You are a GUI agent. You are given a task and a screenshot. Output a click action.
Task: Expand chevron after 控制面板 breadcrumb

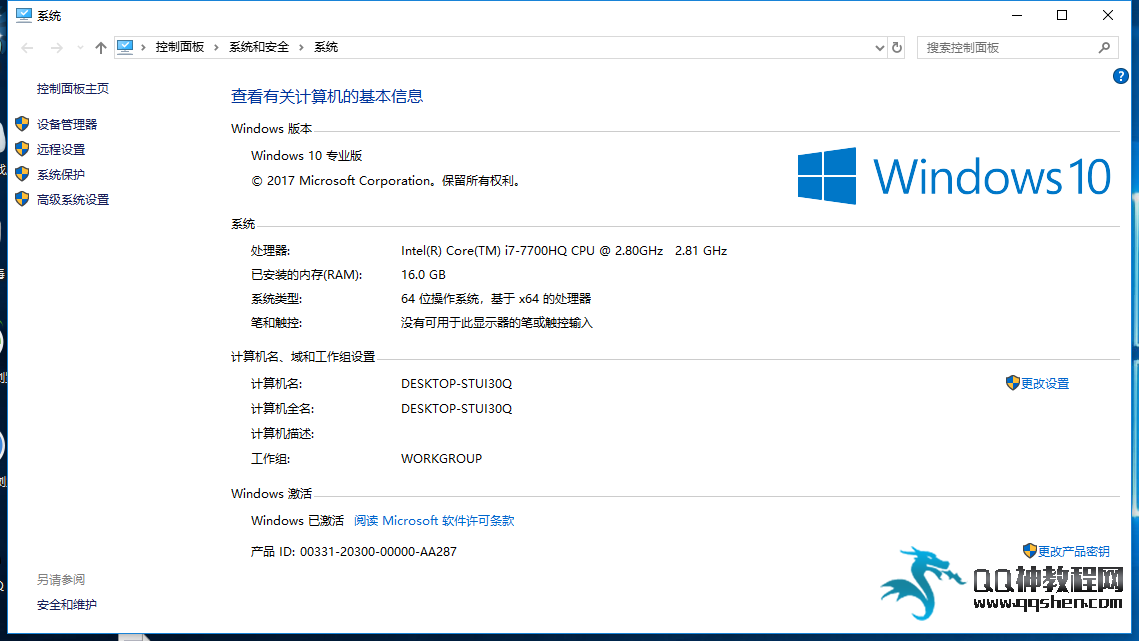[216, 47]
